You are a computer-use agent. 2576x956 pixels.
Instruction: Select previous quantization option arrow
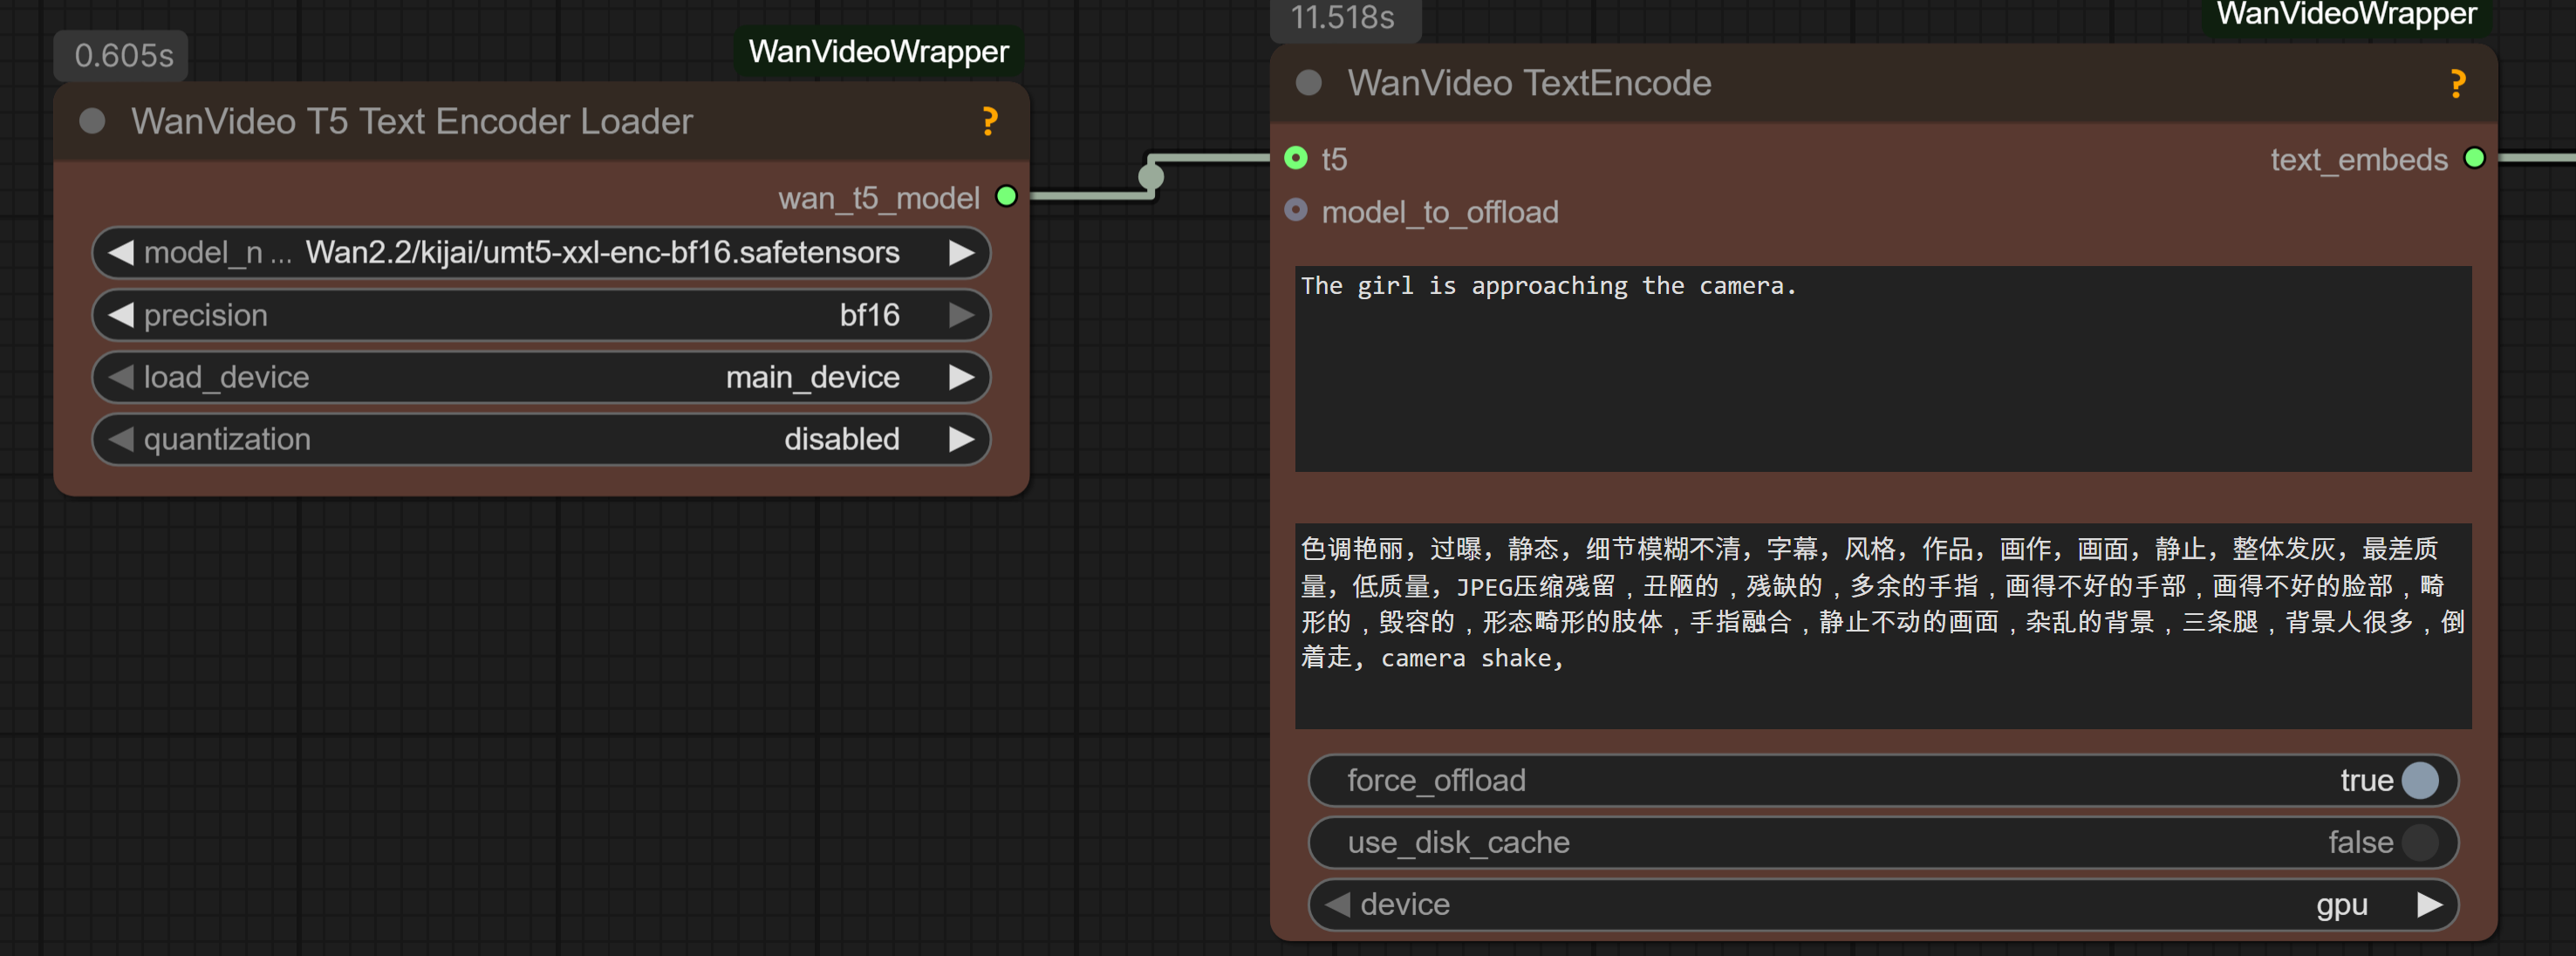(x=121, y=439)
